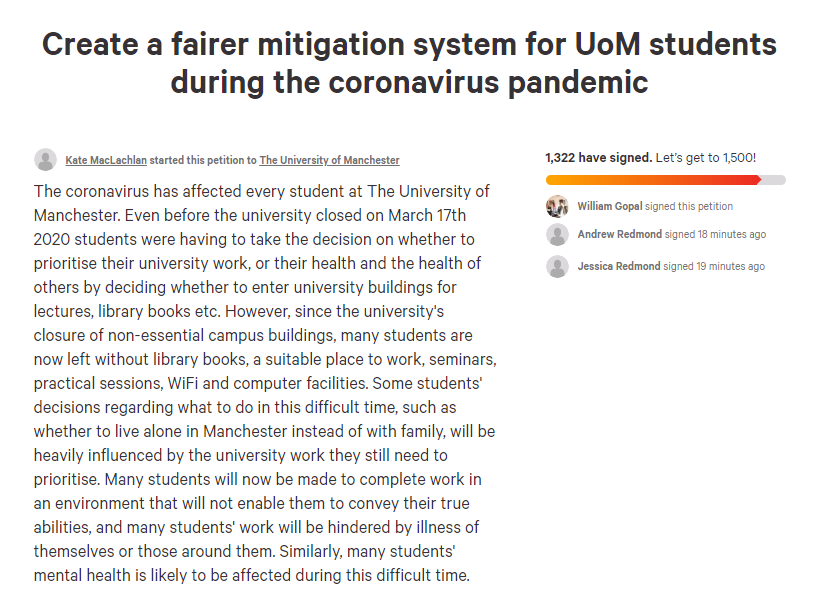This screenshot has width=822, height=603.
Task: Click the petition title heading
Action: point(409,63)
